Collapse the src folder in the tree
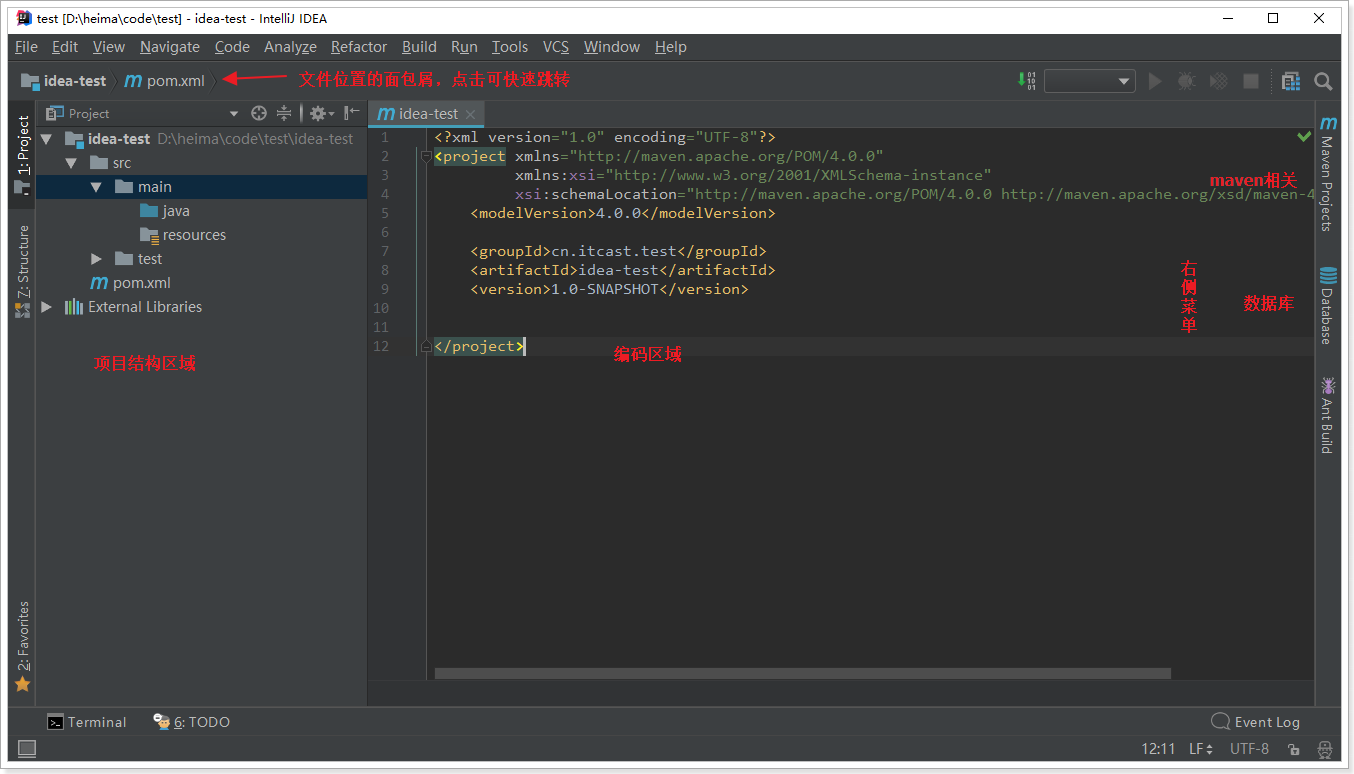 click(x=71, y=163)
